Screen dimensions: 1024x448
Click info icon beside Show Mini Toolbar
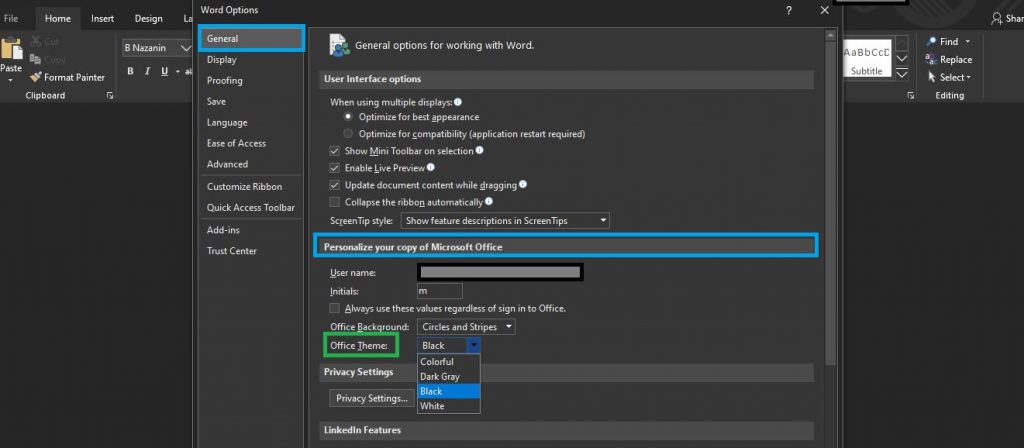[x=479, y=150]
